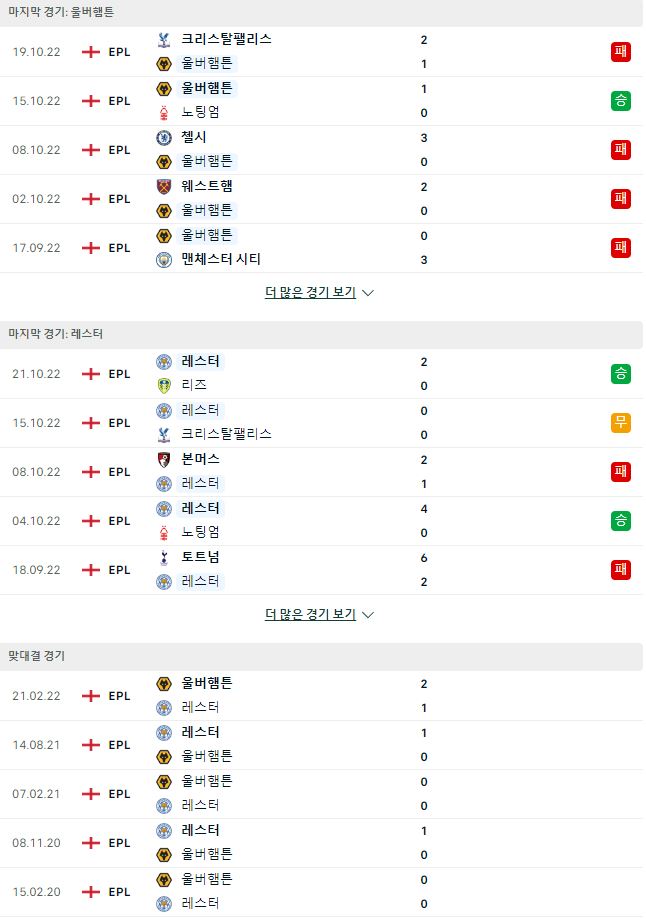Click the Crystal Palace crest in the 19.10.22 match
The height and width of the screenshot is (919, 646).
[164, 40]
